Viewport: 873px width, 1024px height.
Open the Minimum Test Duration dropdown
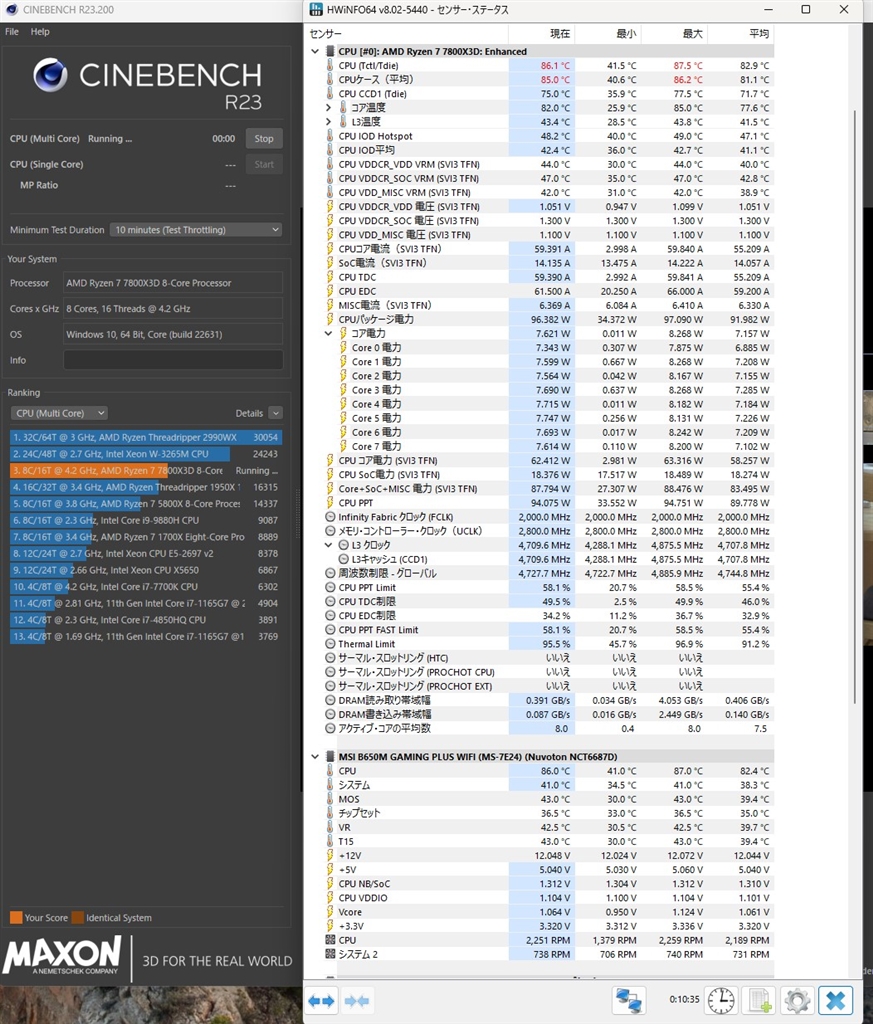click(195, 230)
